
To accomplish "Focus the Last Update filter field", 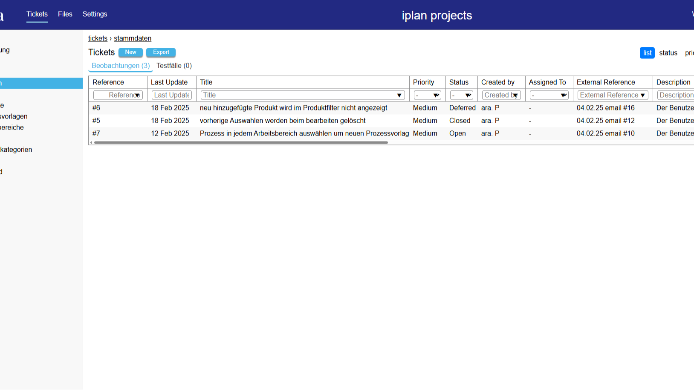I will pyautogui.click(x=172, y=95).
